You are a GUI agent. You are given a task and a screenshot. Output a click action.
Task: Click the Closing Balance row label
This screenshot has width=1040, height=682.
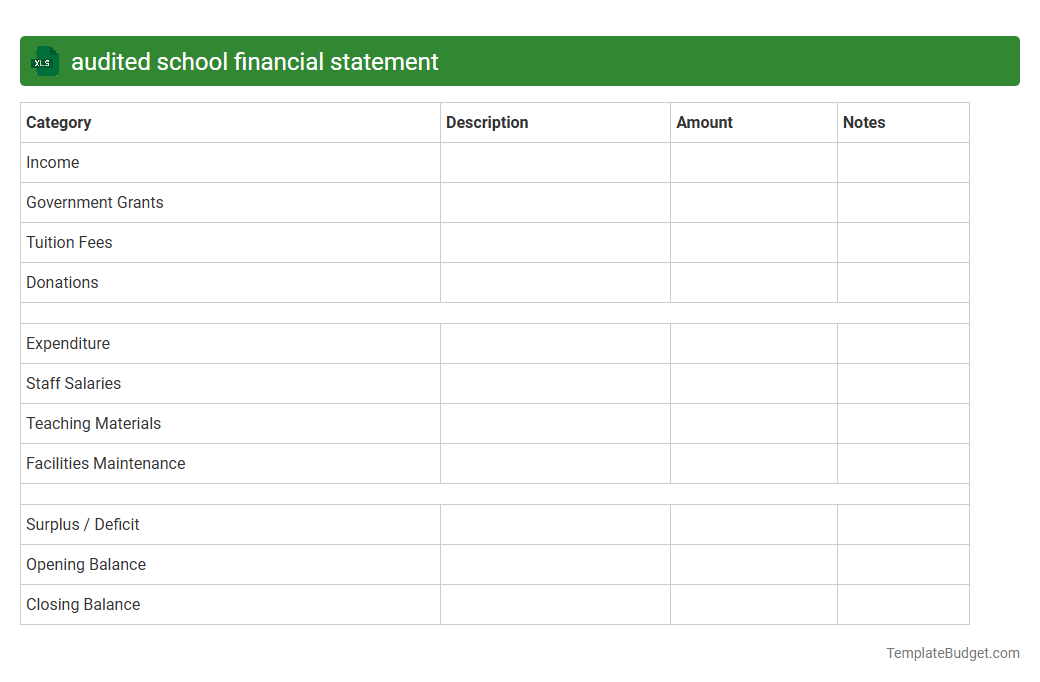(83, 604)
